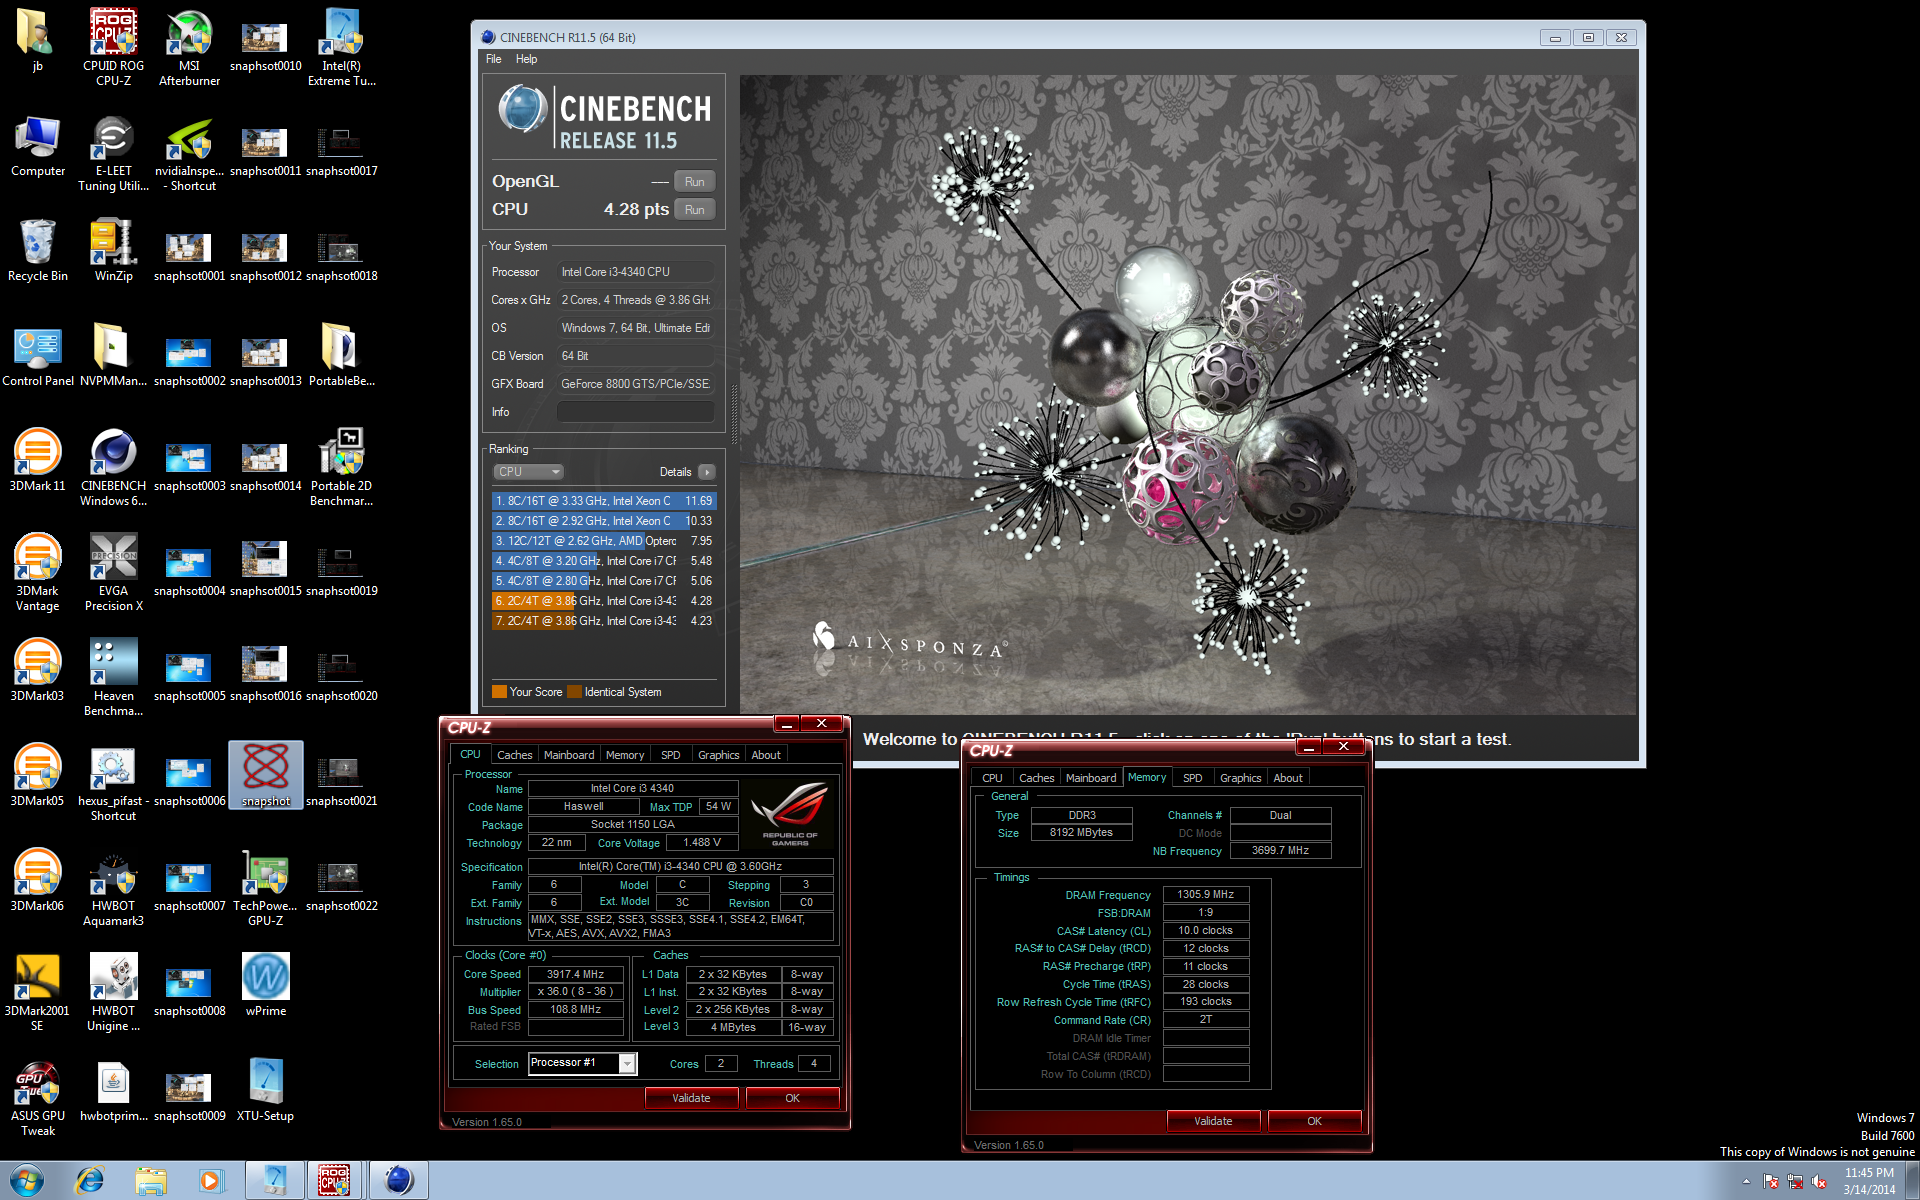The image size is (1920, 1200).
Task: Select the red snapshot desktop icon
Action: [x=265, y=775]
